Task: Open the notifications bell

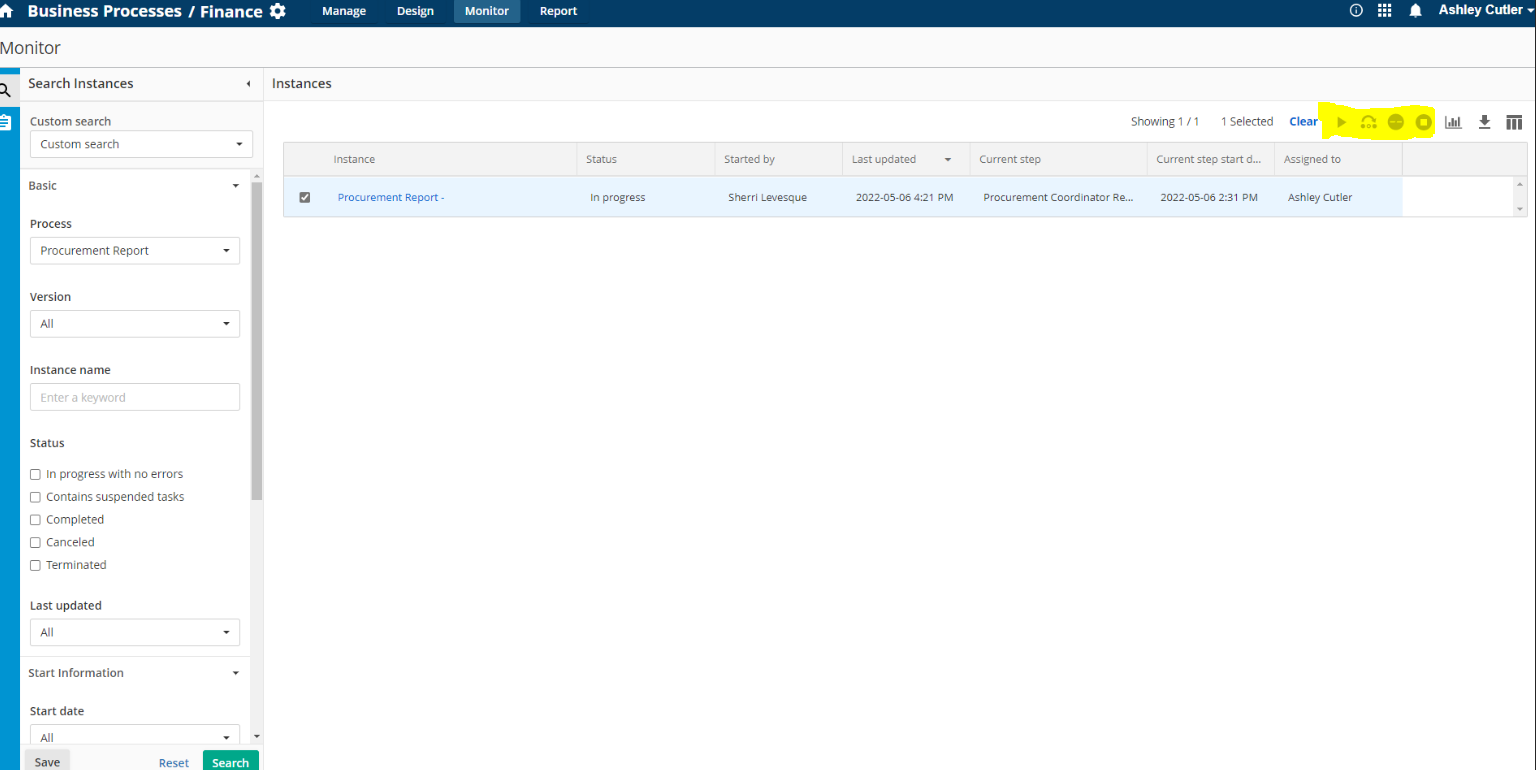Action: (x=1415, y=11)
